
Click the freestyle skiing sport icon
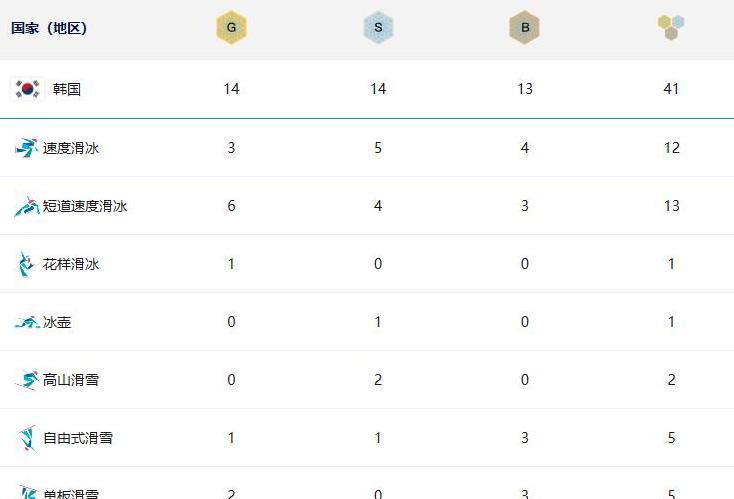pyautogui.click(x=28, y=439)
